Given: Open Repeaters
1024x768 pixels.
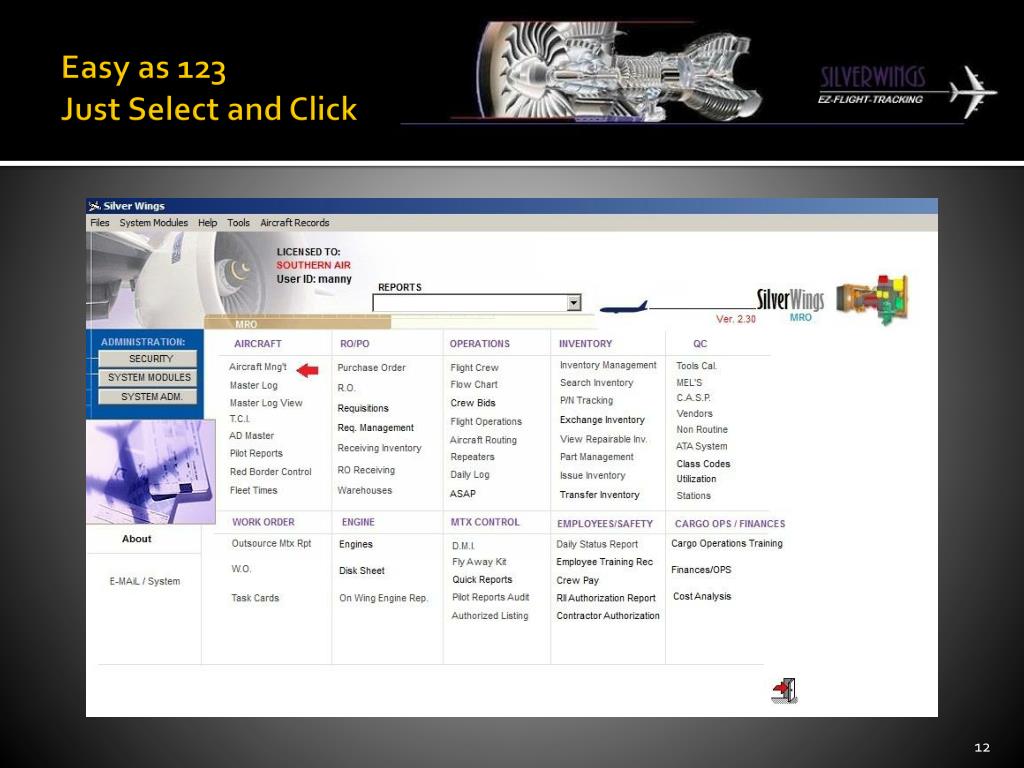Looking at the screenshot, I should [472, 457].
